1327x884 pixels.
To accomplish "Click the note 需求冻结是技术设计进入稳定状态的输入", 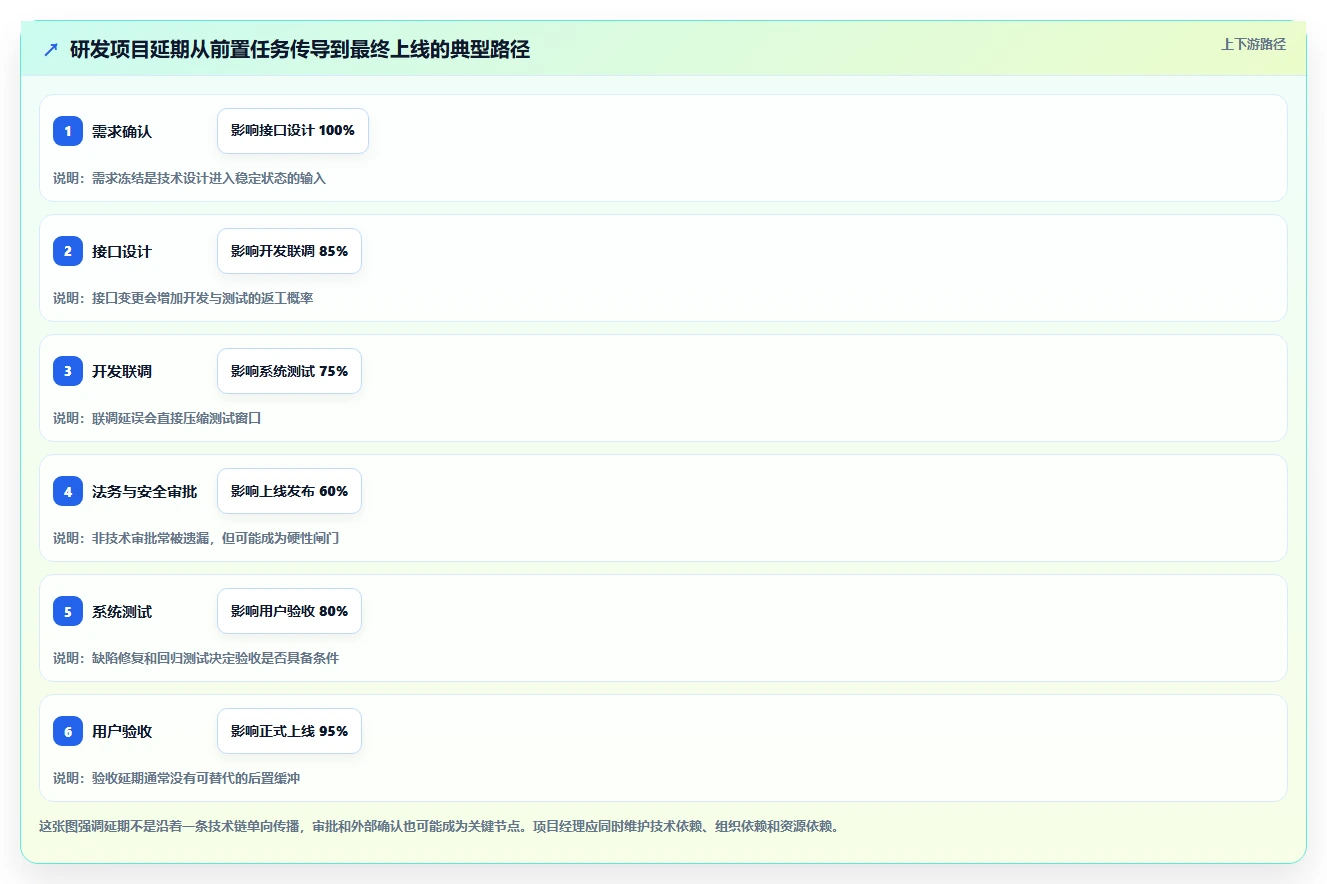I will pos(209,178).
